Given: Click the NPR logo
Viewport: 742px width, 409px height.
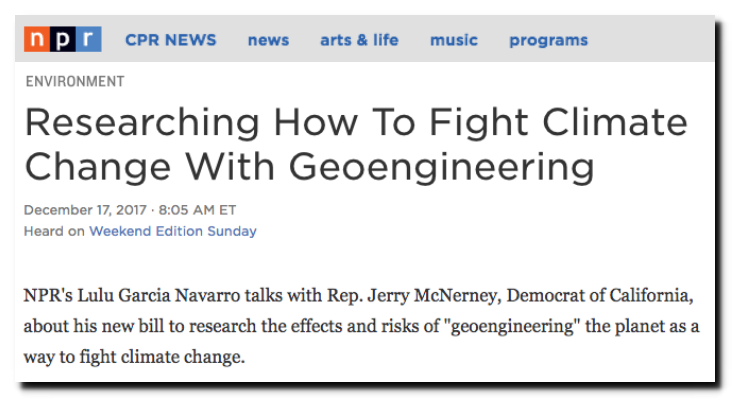Looking at the screenshot, I should point(62,39).
